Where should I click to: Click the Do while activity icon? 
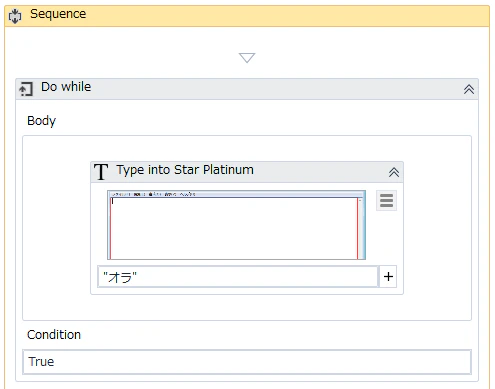[26, 89]
